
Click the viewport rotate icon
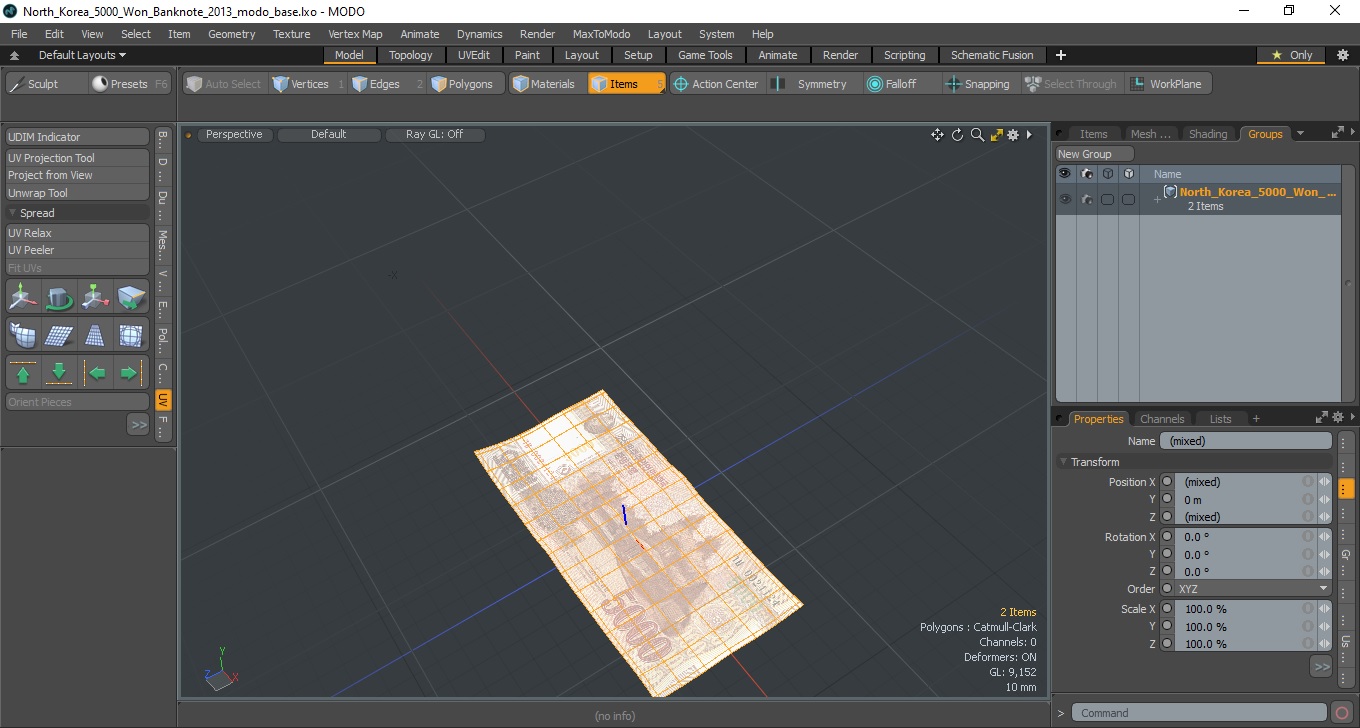[x=957, y=135]
